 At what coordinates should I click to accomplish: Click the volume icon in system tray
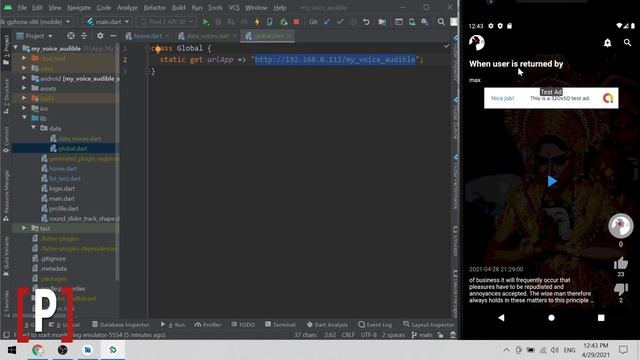tap(554, 350)
